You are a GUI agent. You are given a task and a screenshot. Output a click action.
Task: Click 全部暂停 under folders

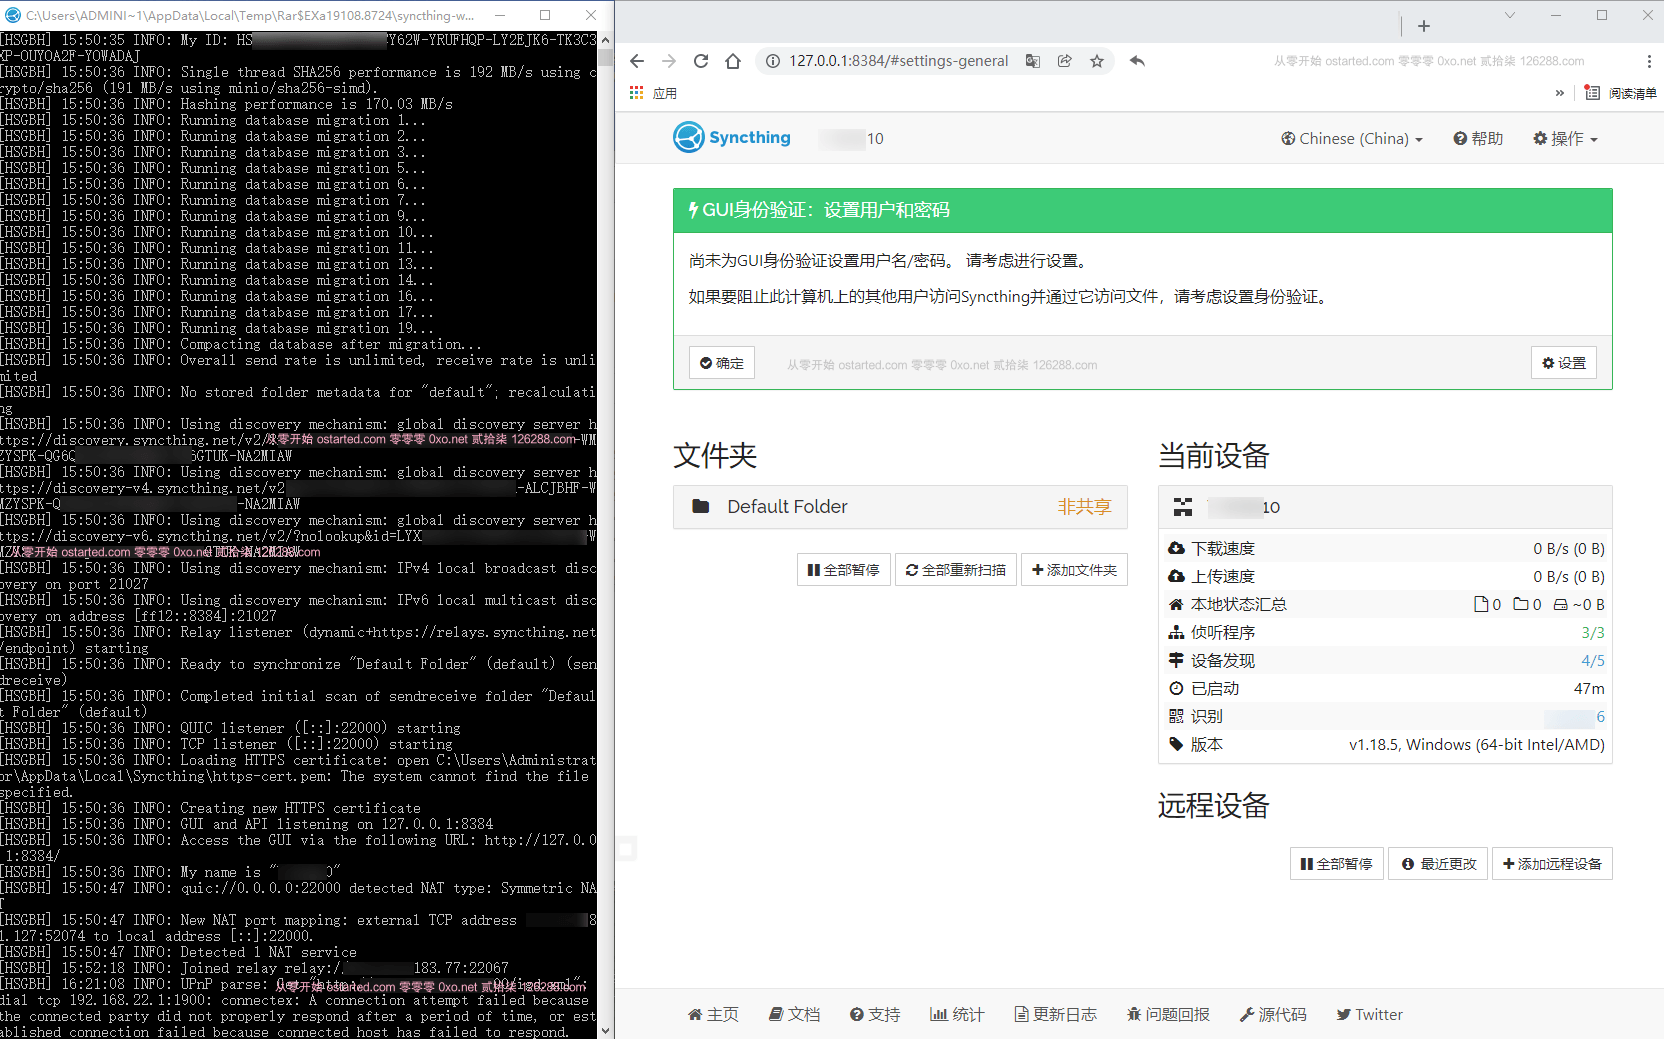tap(843, 570)
